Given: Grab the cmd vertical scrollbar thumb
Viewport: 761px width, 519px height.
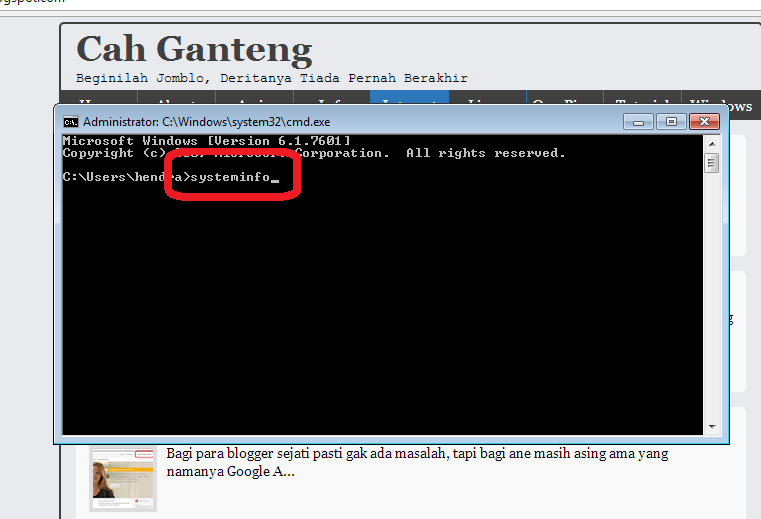Looking at the screenshot, I should pyautogui.click(x=712, y=163).
